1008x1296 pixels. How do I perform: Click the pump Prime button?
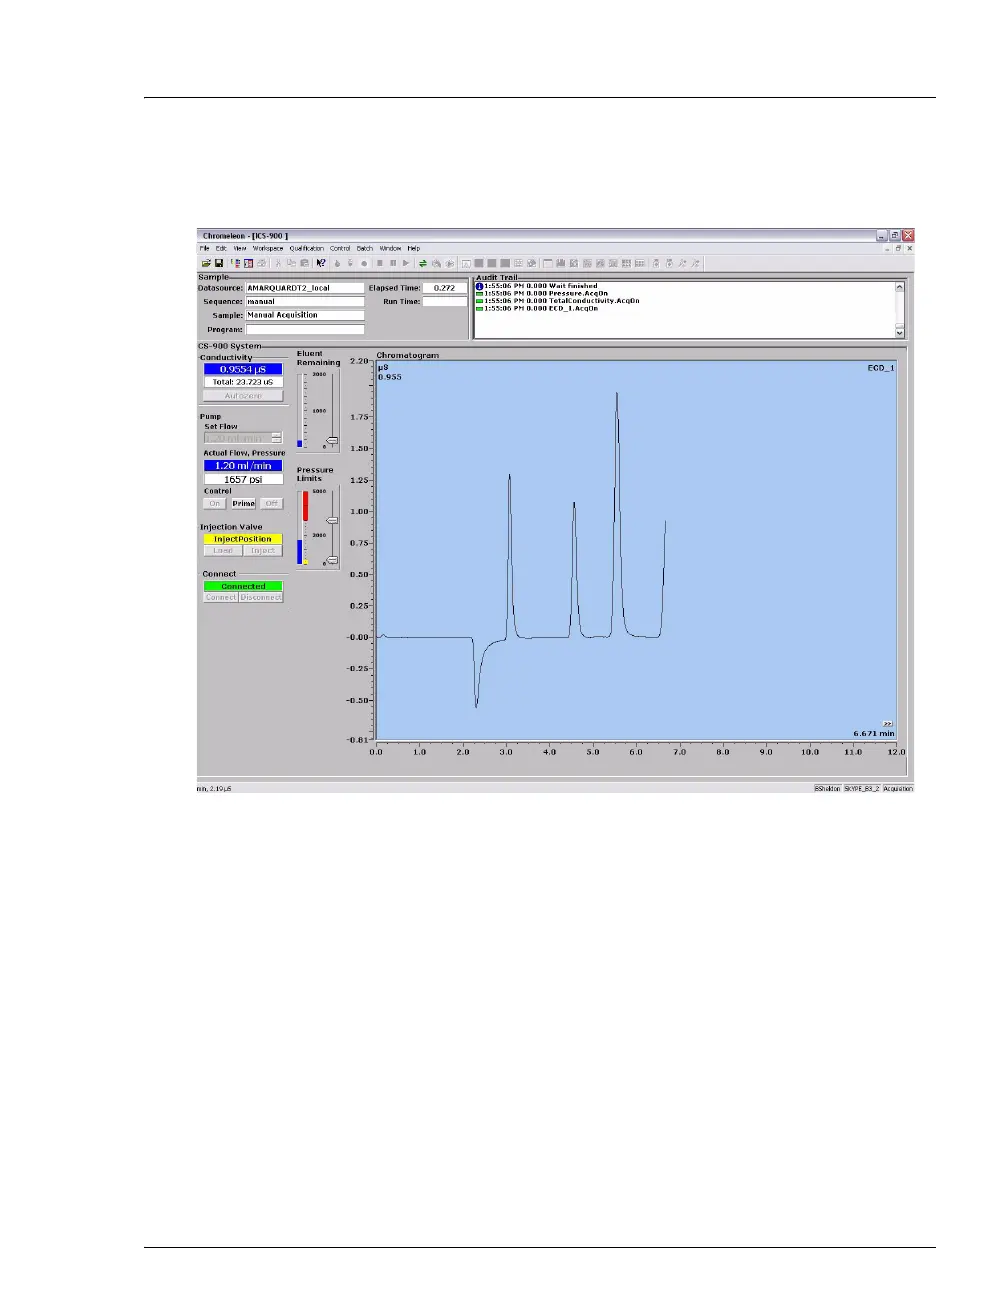click(x=244, y=503)
